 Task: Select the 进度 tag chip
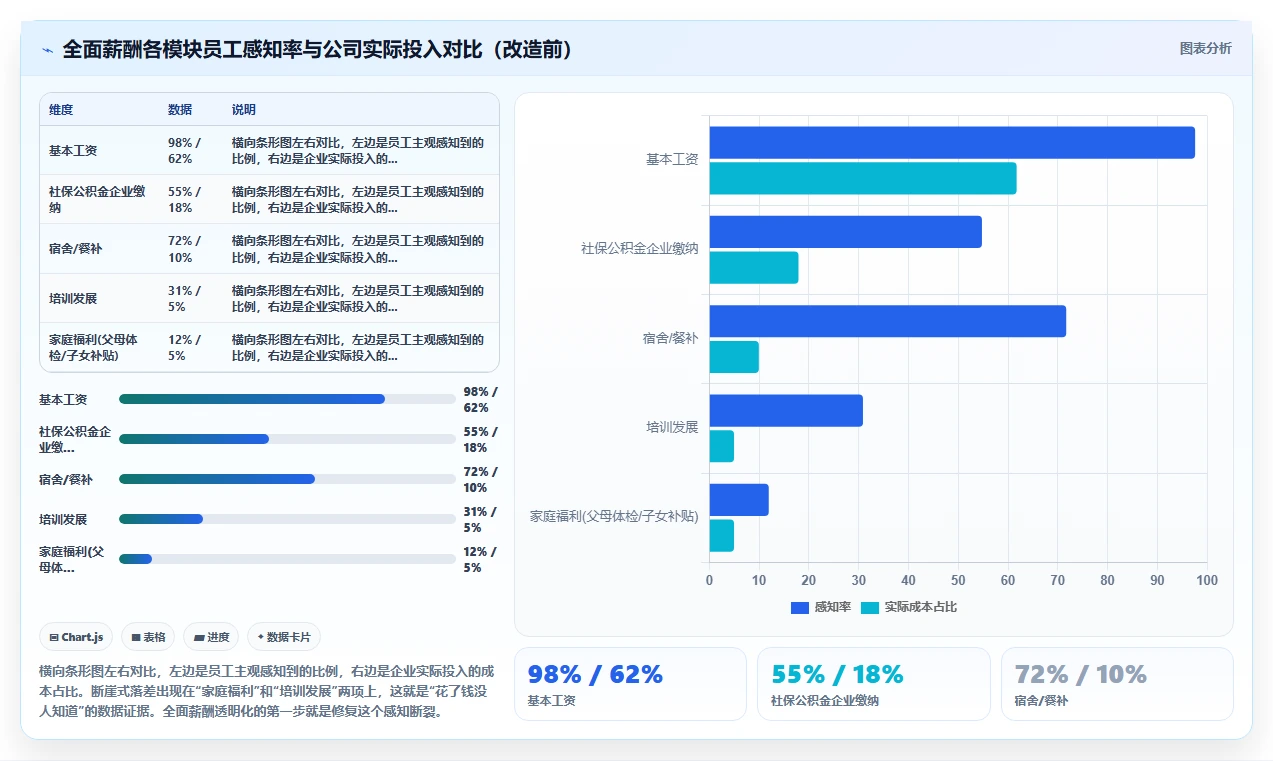(x=211, y=637)
